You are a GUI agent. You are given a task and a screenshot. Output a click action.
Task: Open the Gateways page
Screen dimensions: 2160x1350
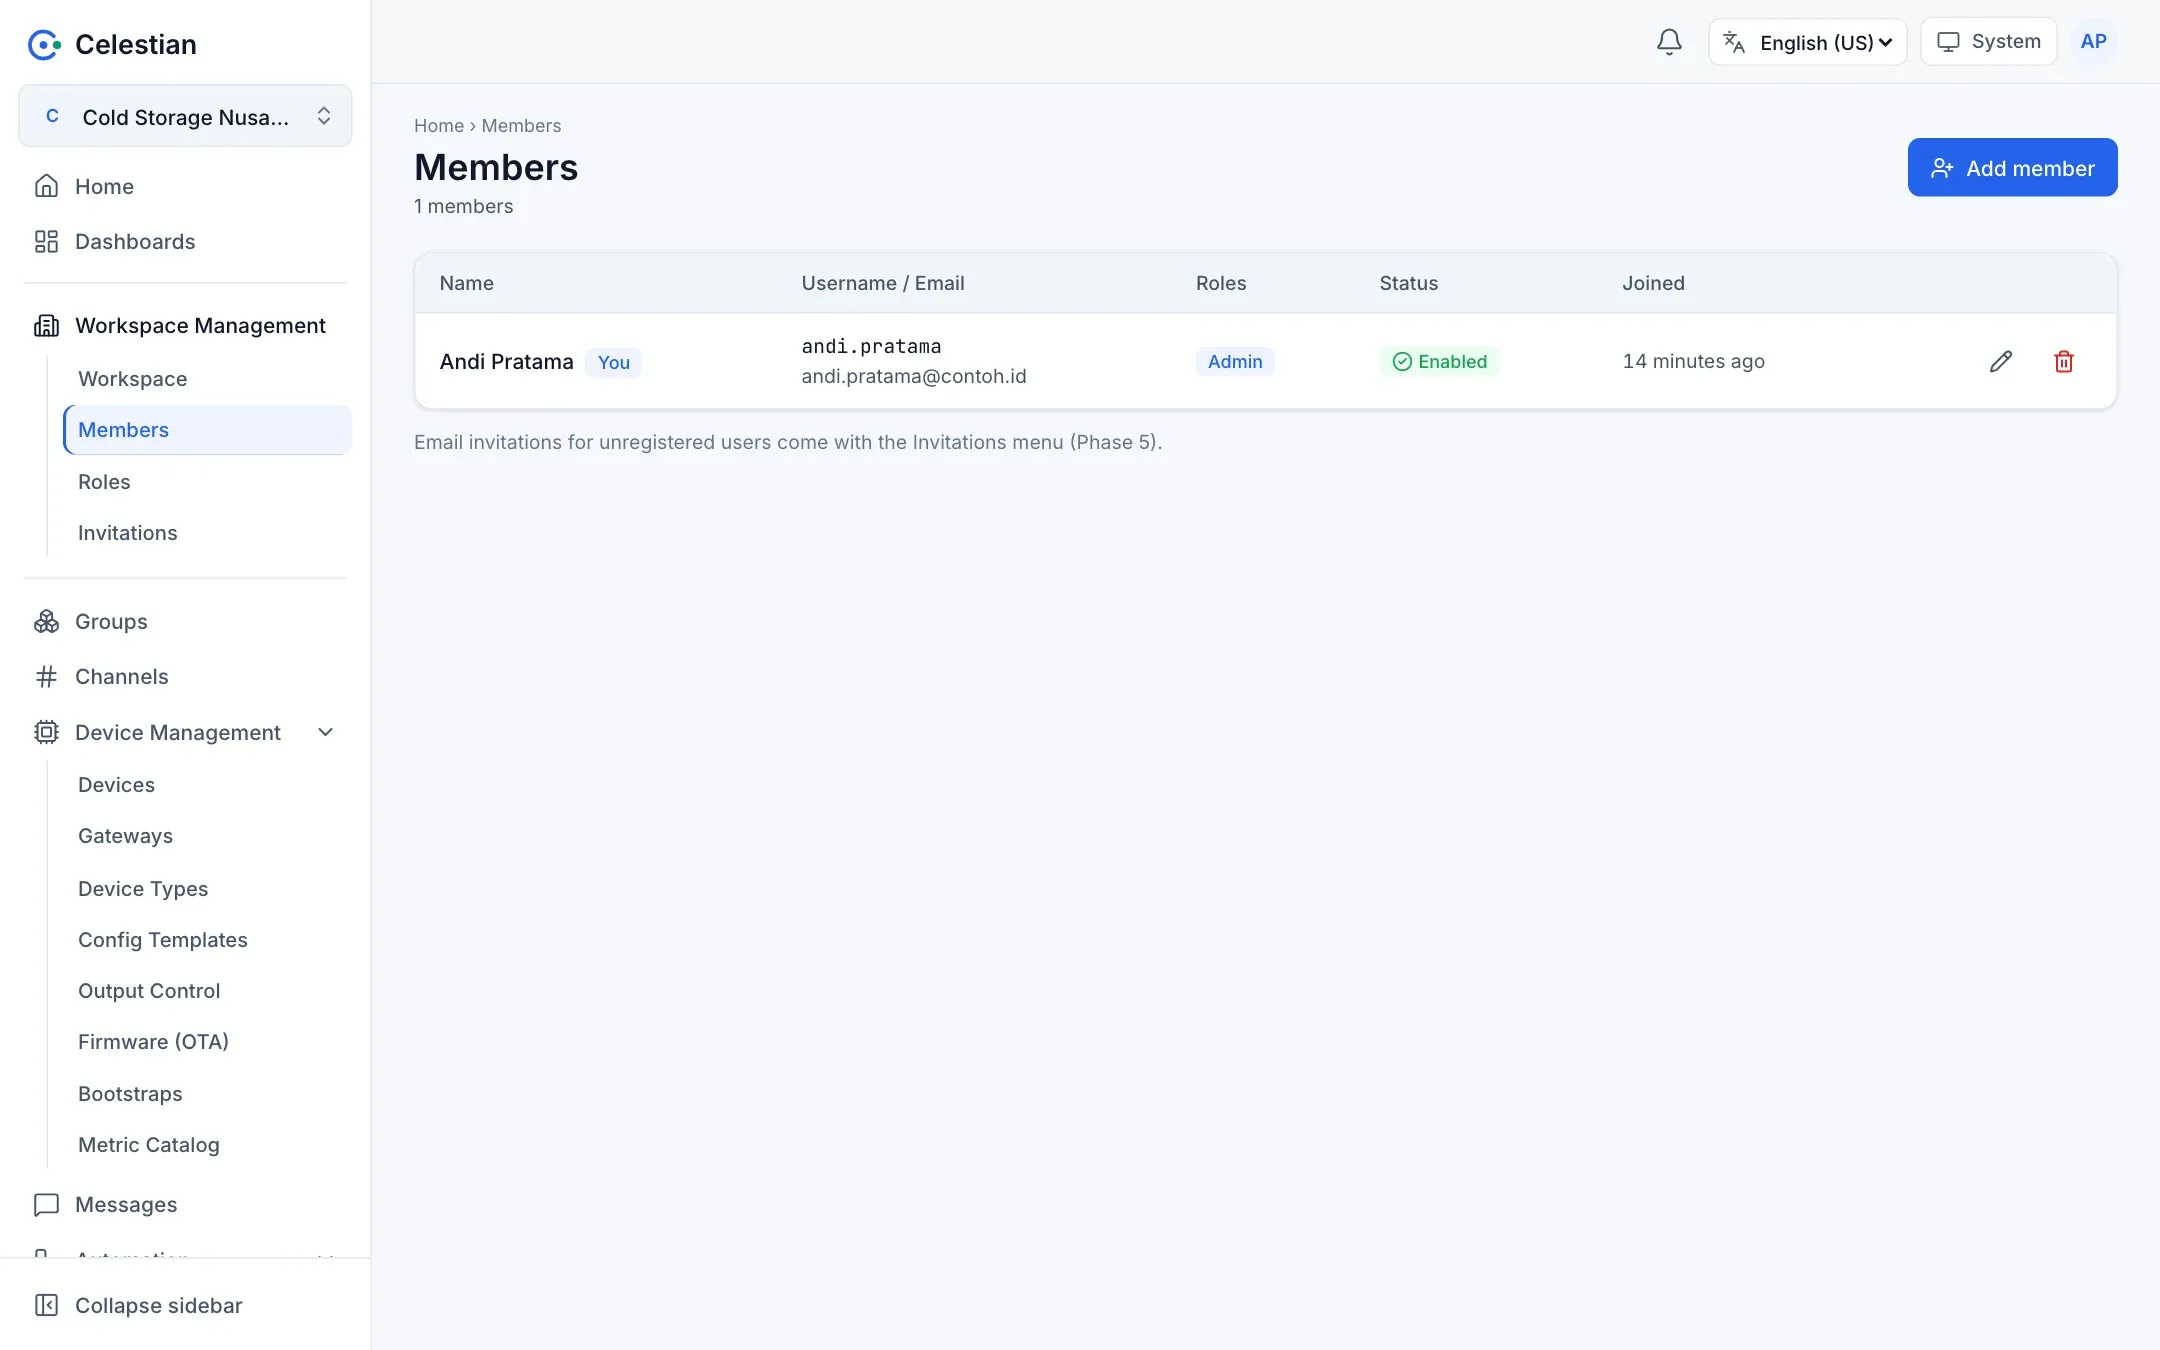pos(126,836)
